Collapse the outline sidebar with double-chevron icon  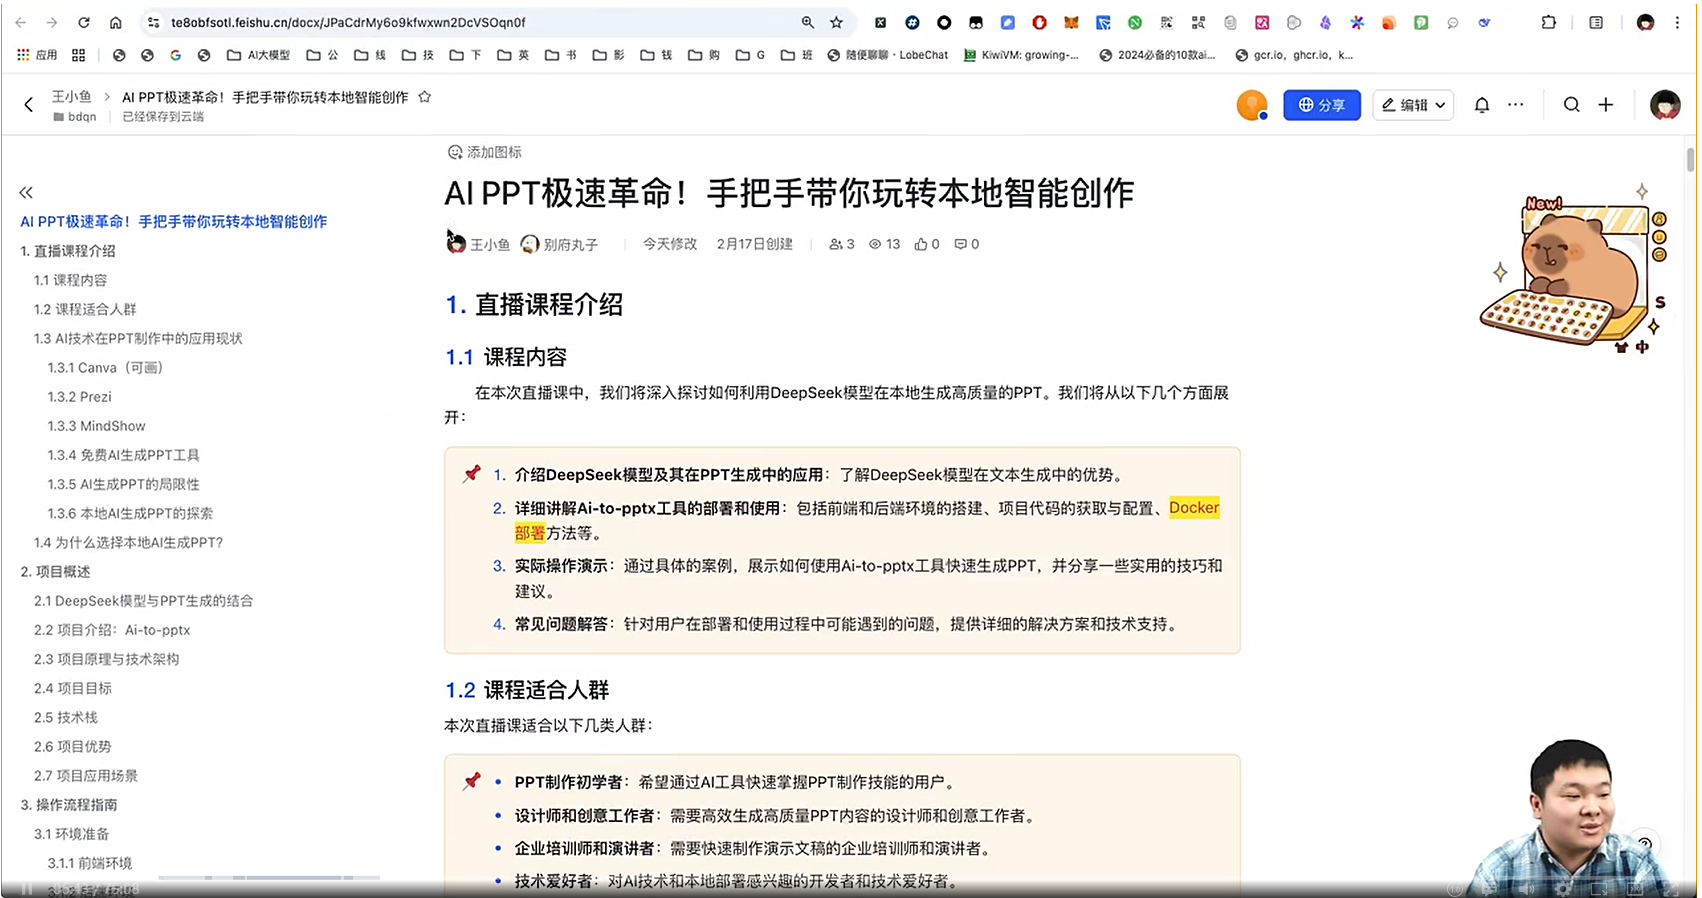(x=26, y=192)
